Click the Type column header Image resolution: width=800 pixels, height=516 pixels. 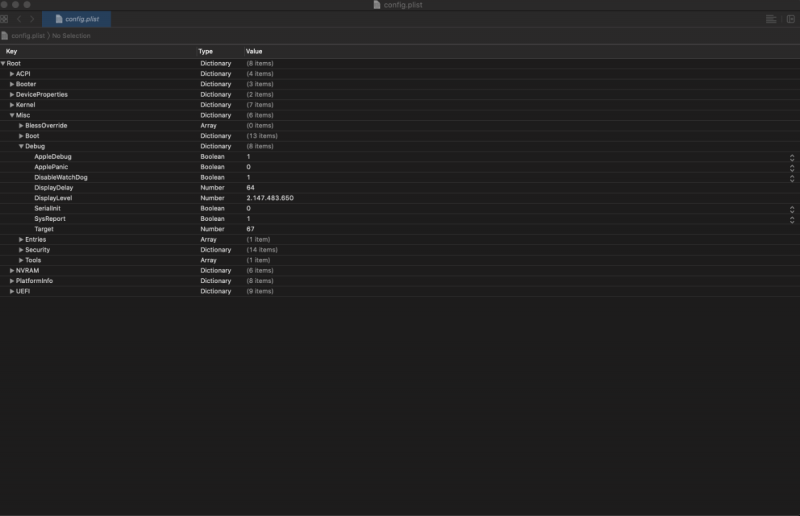pos(206,52)
